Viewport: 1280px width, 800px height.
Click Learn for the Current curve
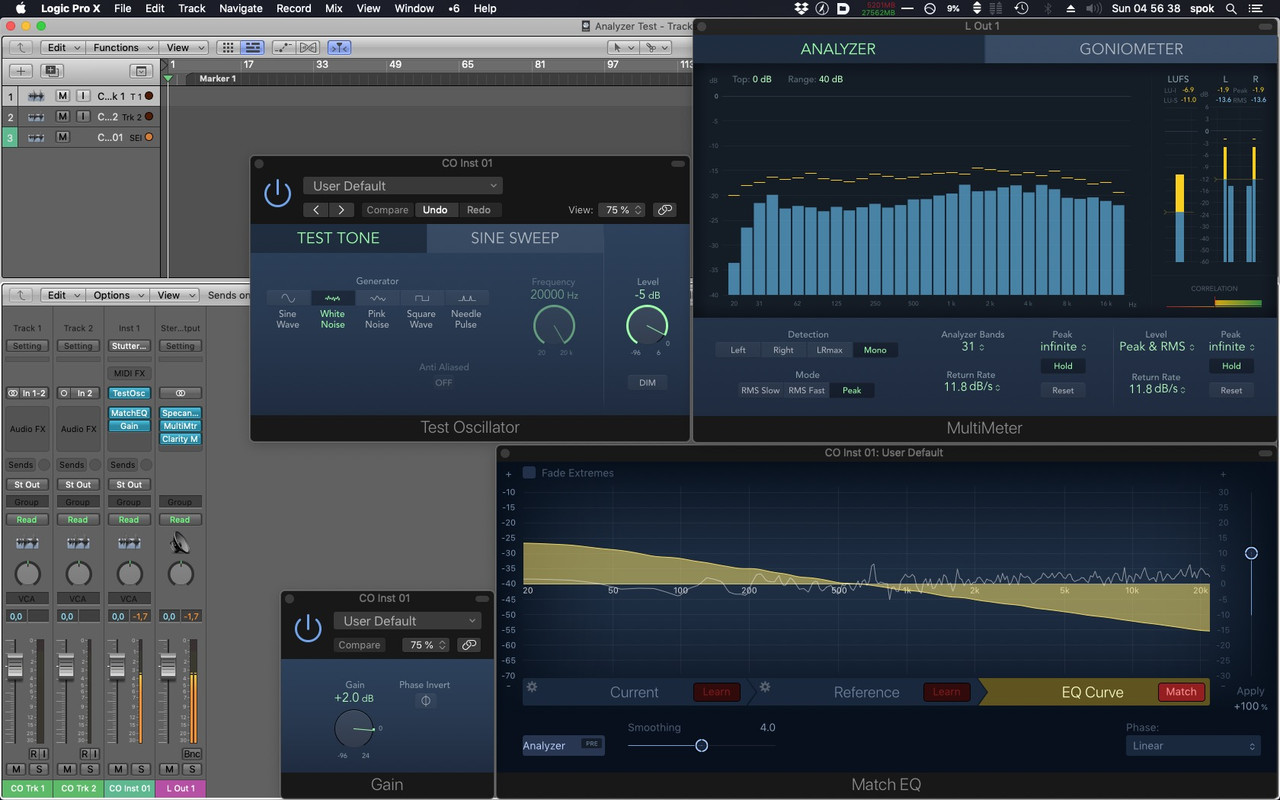(716, 691)
